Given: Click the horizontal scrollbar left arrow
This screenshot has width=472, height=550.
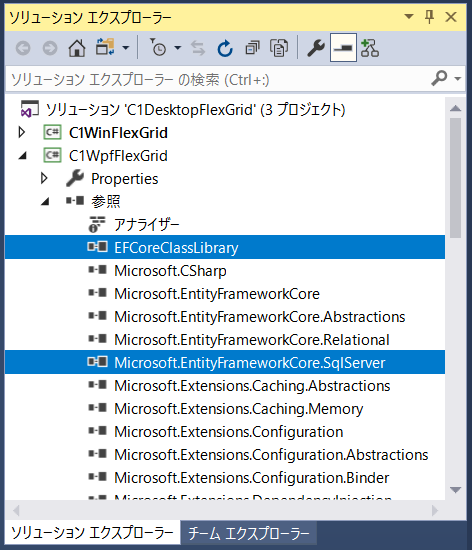Looking at the screenshot, I should 16,510.
